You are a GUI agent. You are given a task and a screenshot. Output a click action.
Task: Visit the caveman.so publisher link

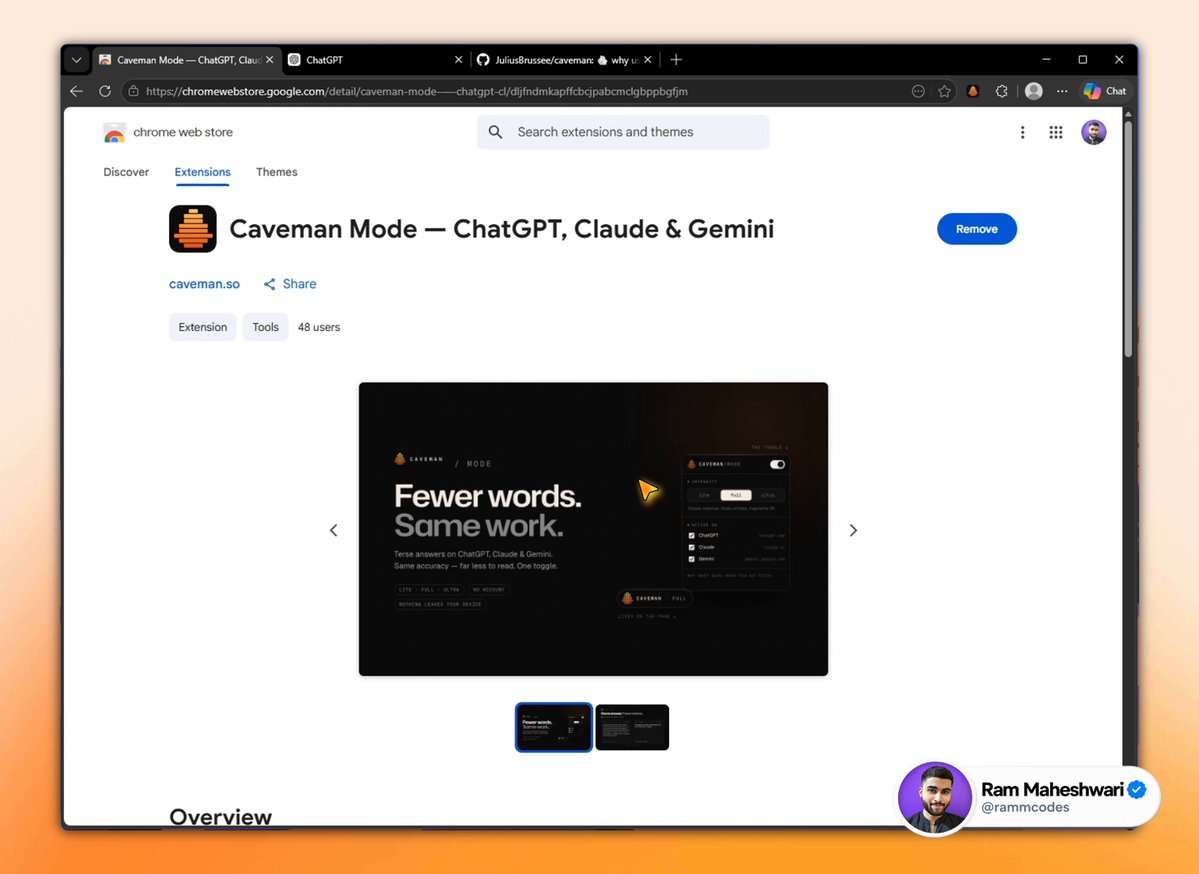(x=204, y=284)
